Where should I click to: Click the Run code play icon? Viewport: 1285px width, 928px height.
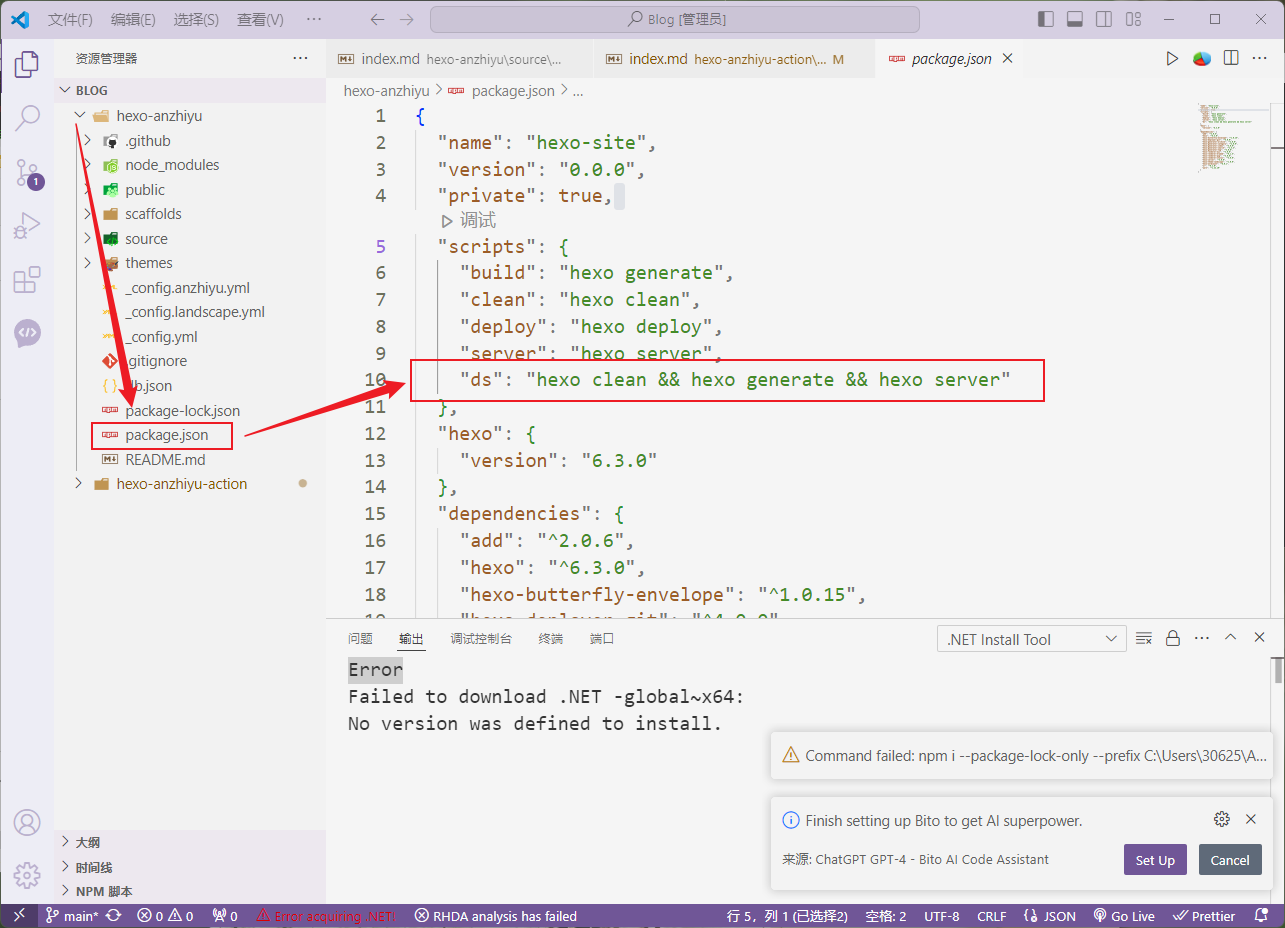(1172, 59)
